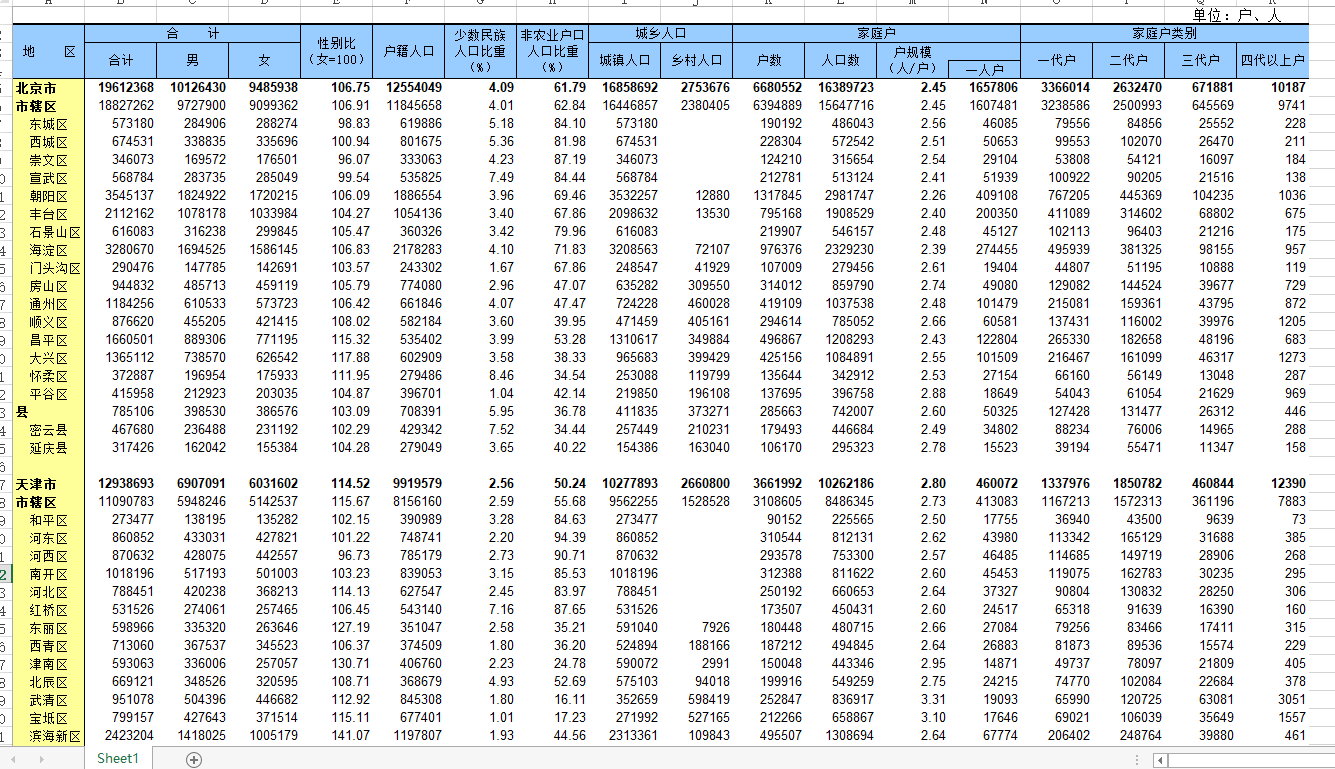
Task: Select the 城镇人口 column header
Action: [624, 60]
